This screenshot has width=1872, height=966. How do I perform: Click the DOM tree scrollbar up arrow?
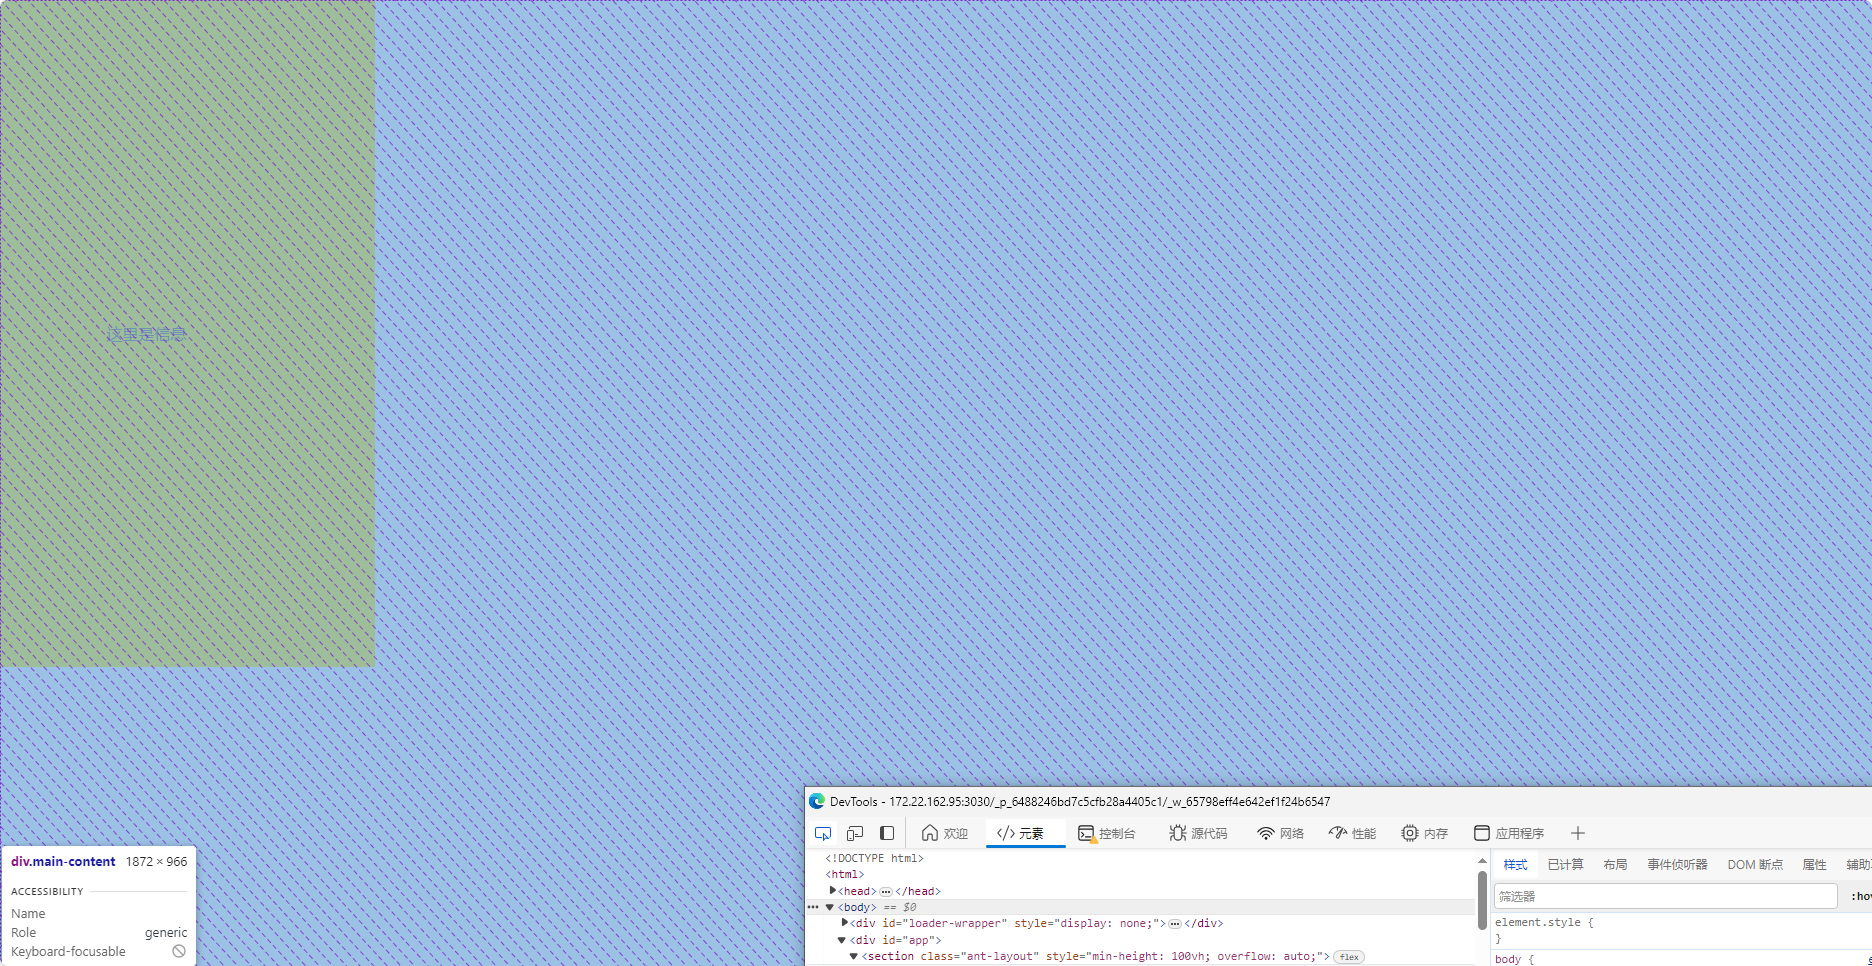pos(1483,860)
